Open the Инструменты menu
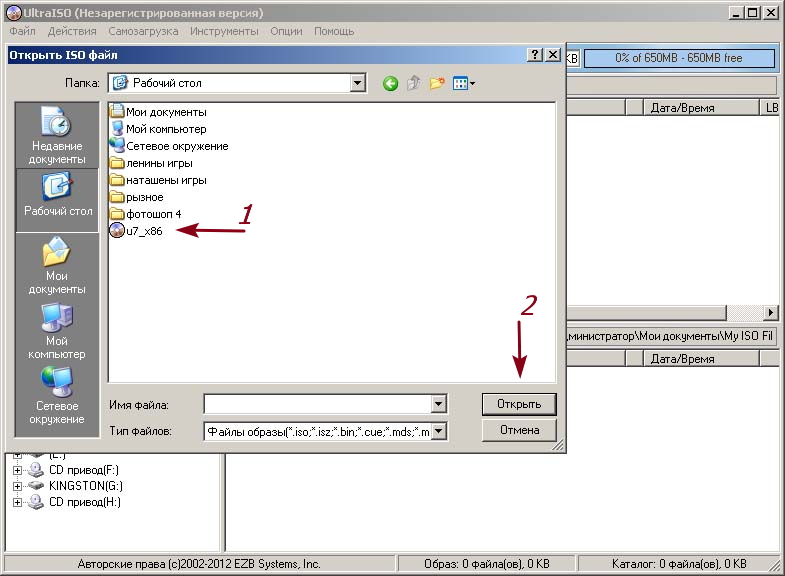 point(224,31)
